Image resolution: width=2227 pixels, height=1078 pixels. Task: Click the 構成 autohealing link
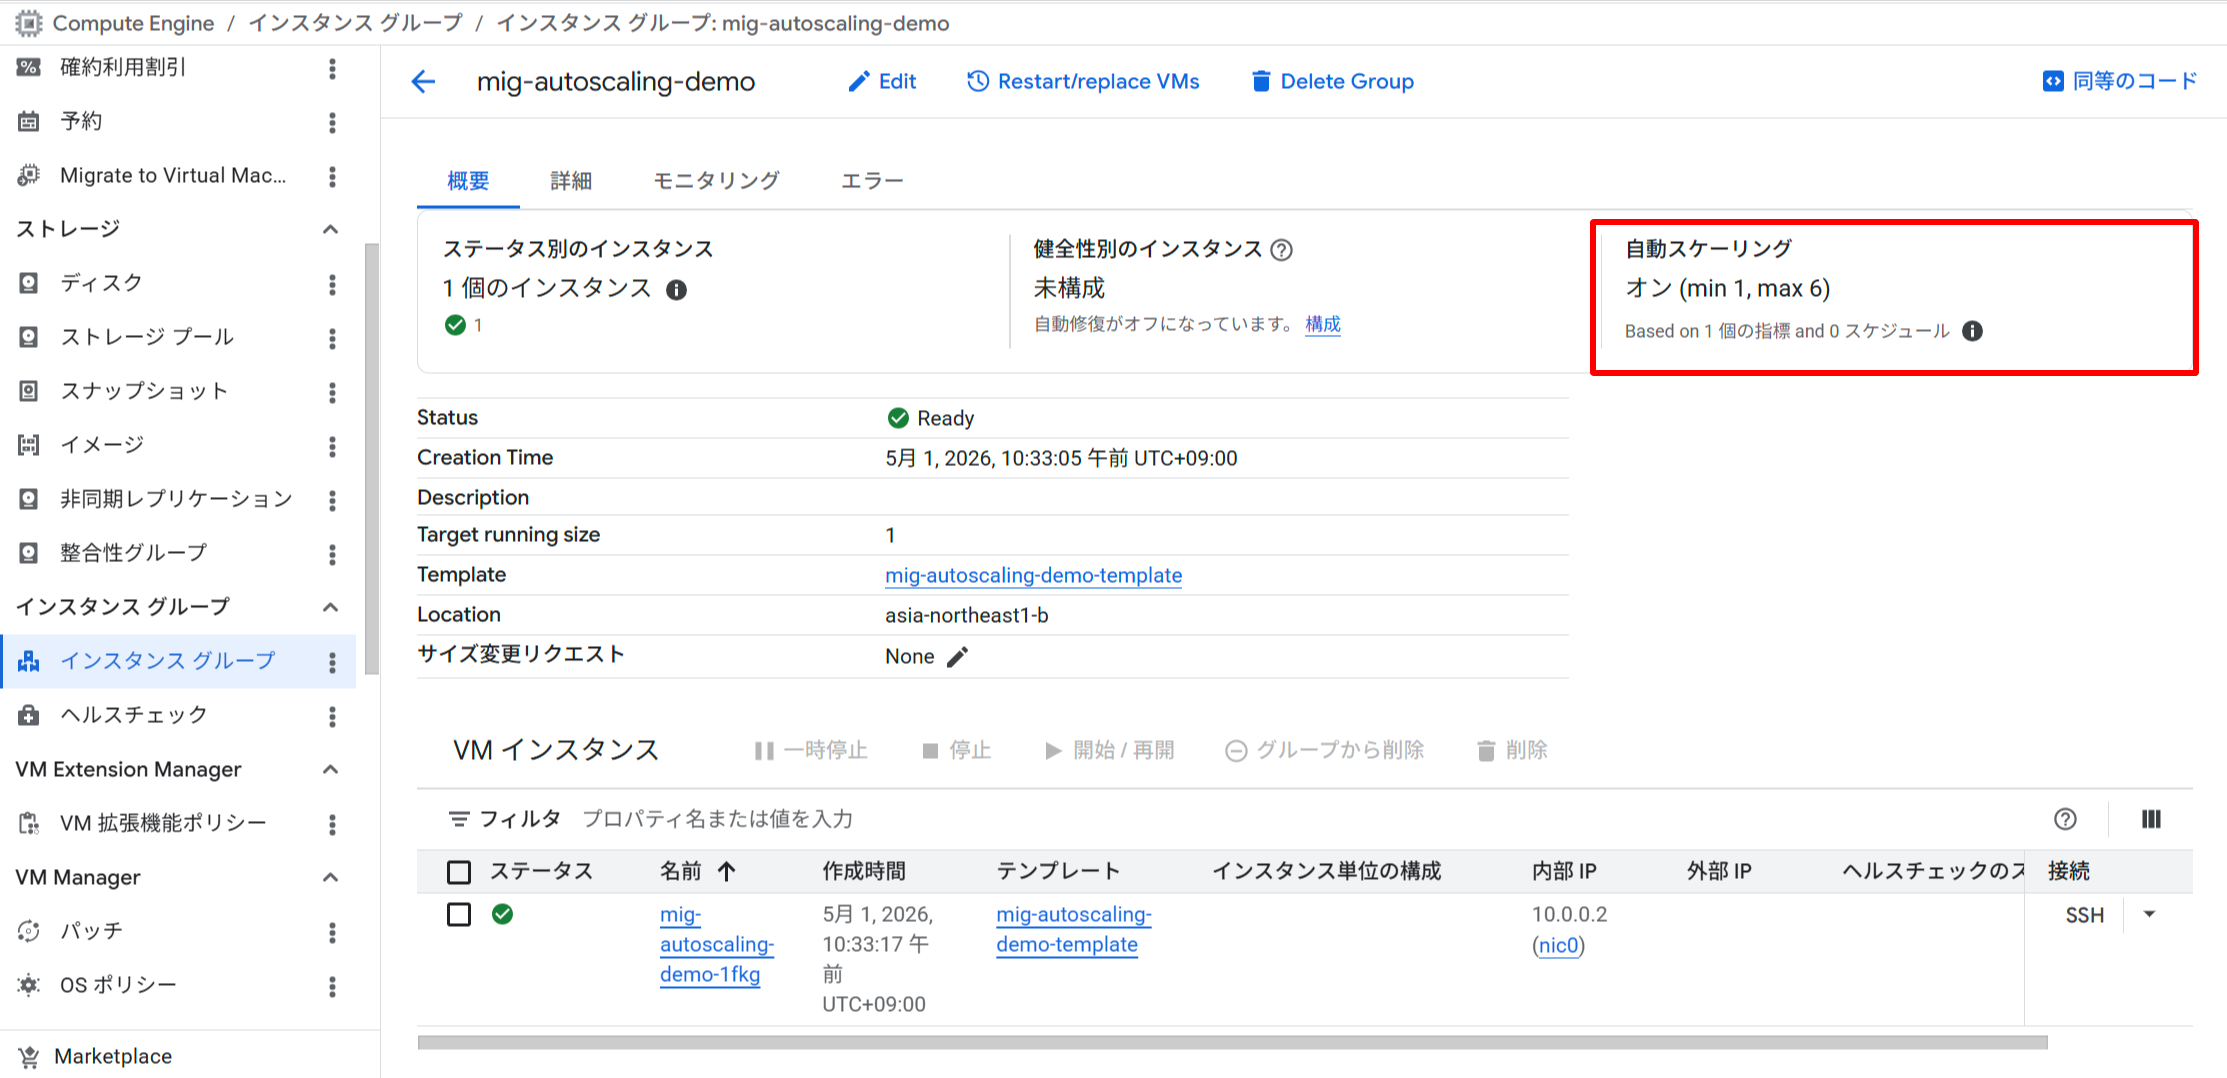click(x=1322, y=324)
